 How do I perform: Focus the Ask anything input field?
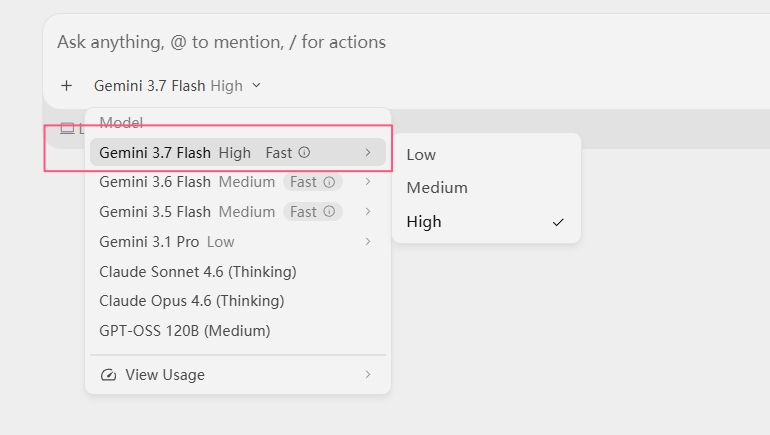pos(408,42)
